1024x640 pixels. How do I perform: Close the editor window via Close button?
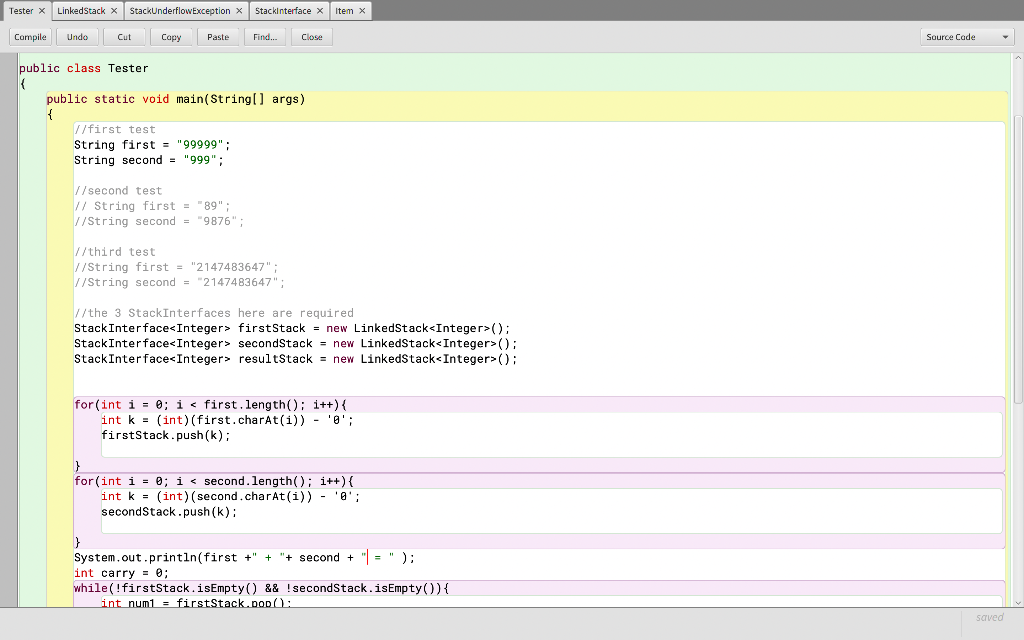pos(311,36)
